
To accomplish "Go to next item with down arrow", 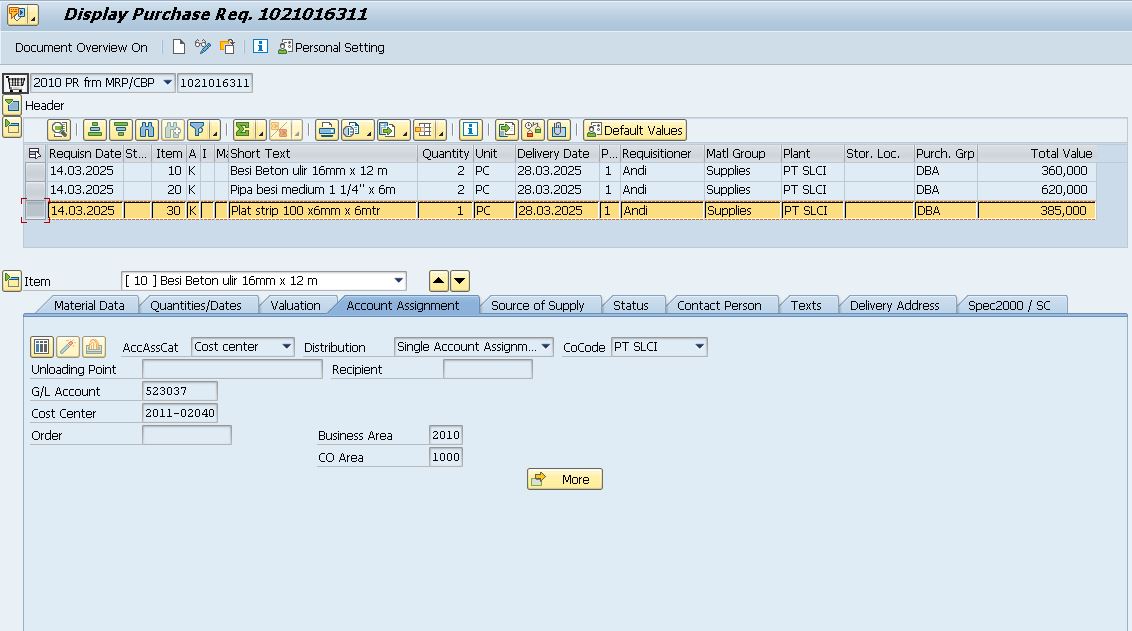I will tap(460, 281).
